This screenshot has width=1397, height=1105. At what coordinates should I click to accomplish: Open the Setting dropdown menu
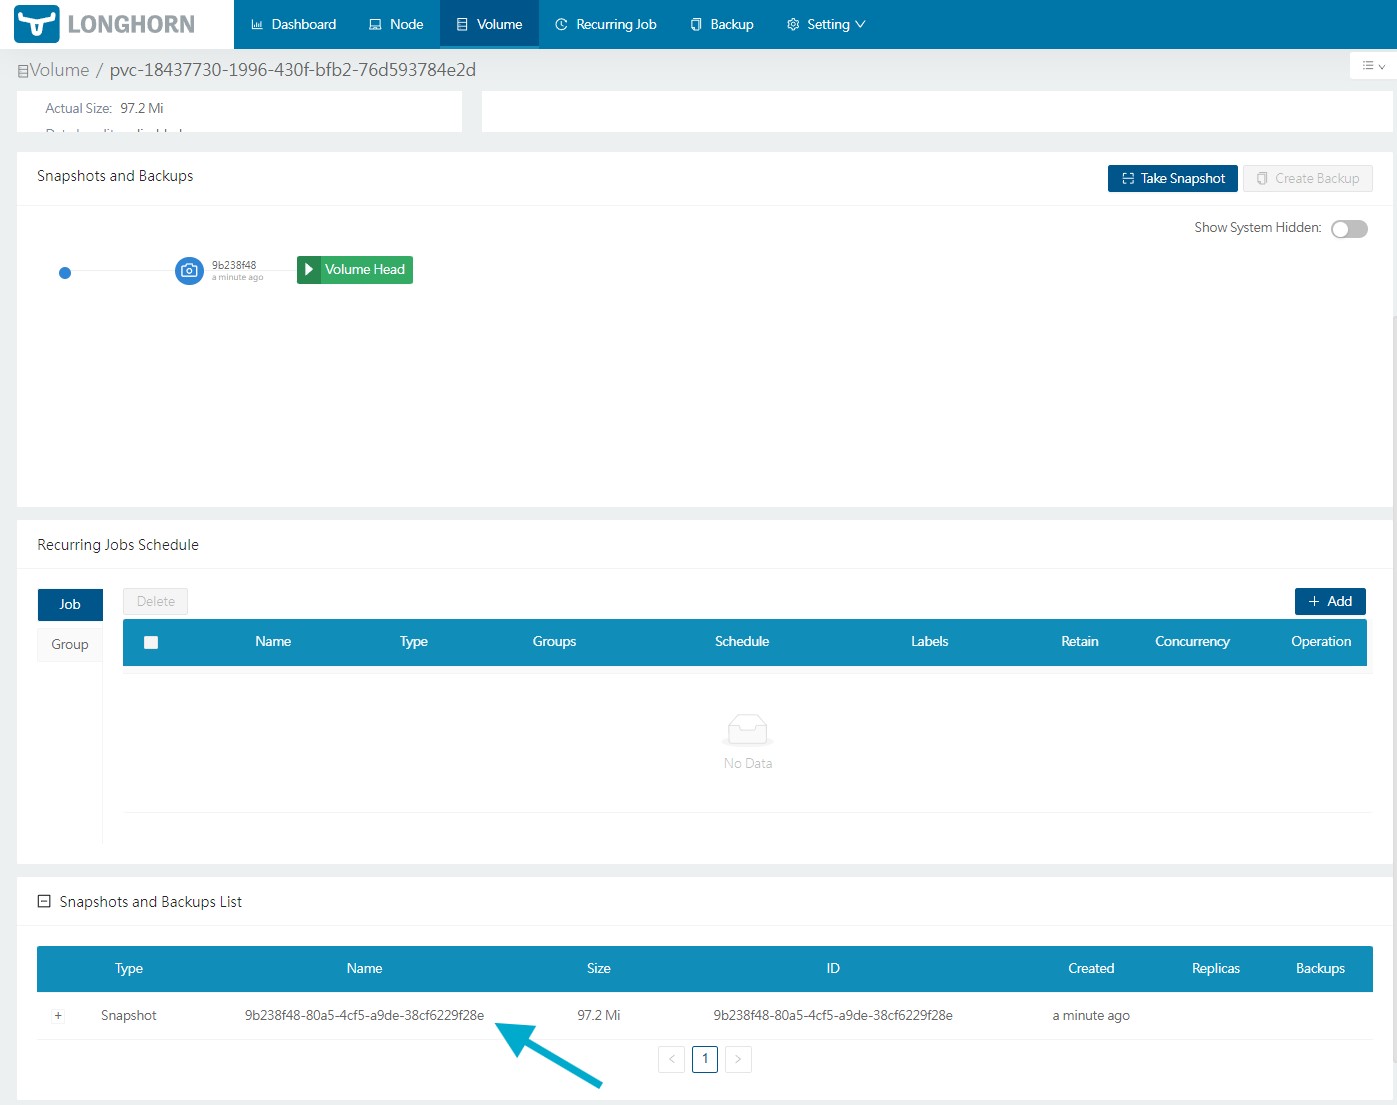coord(826,23)
